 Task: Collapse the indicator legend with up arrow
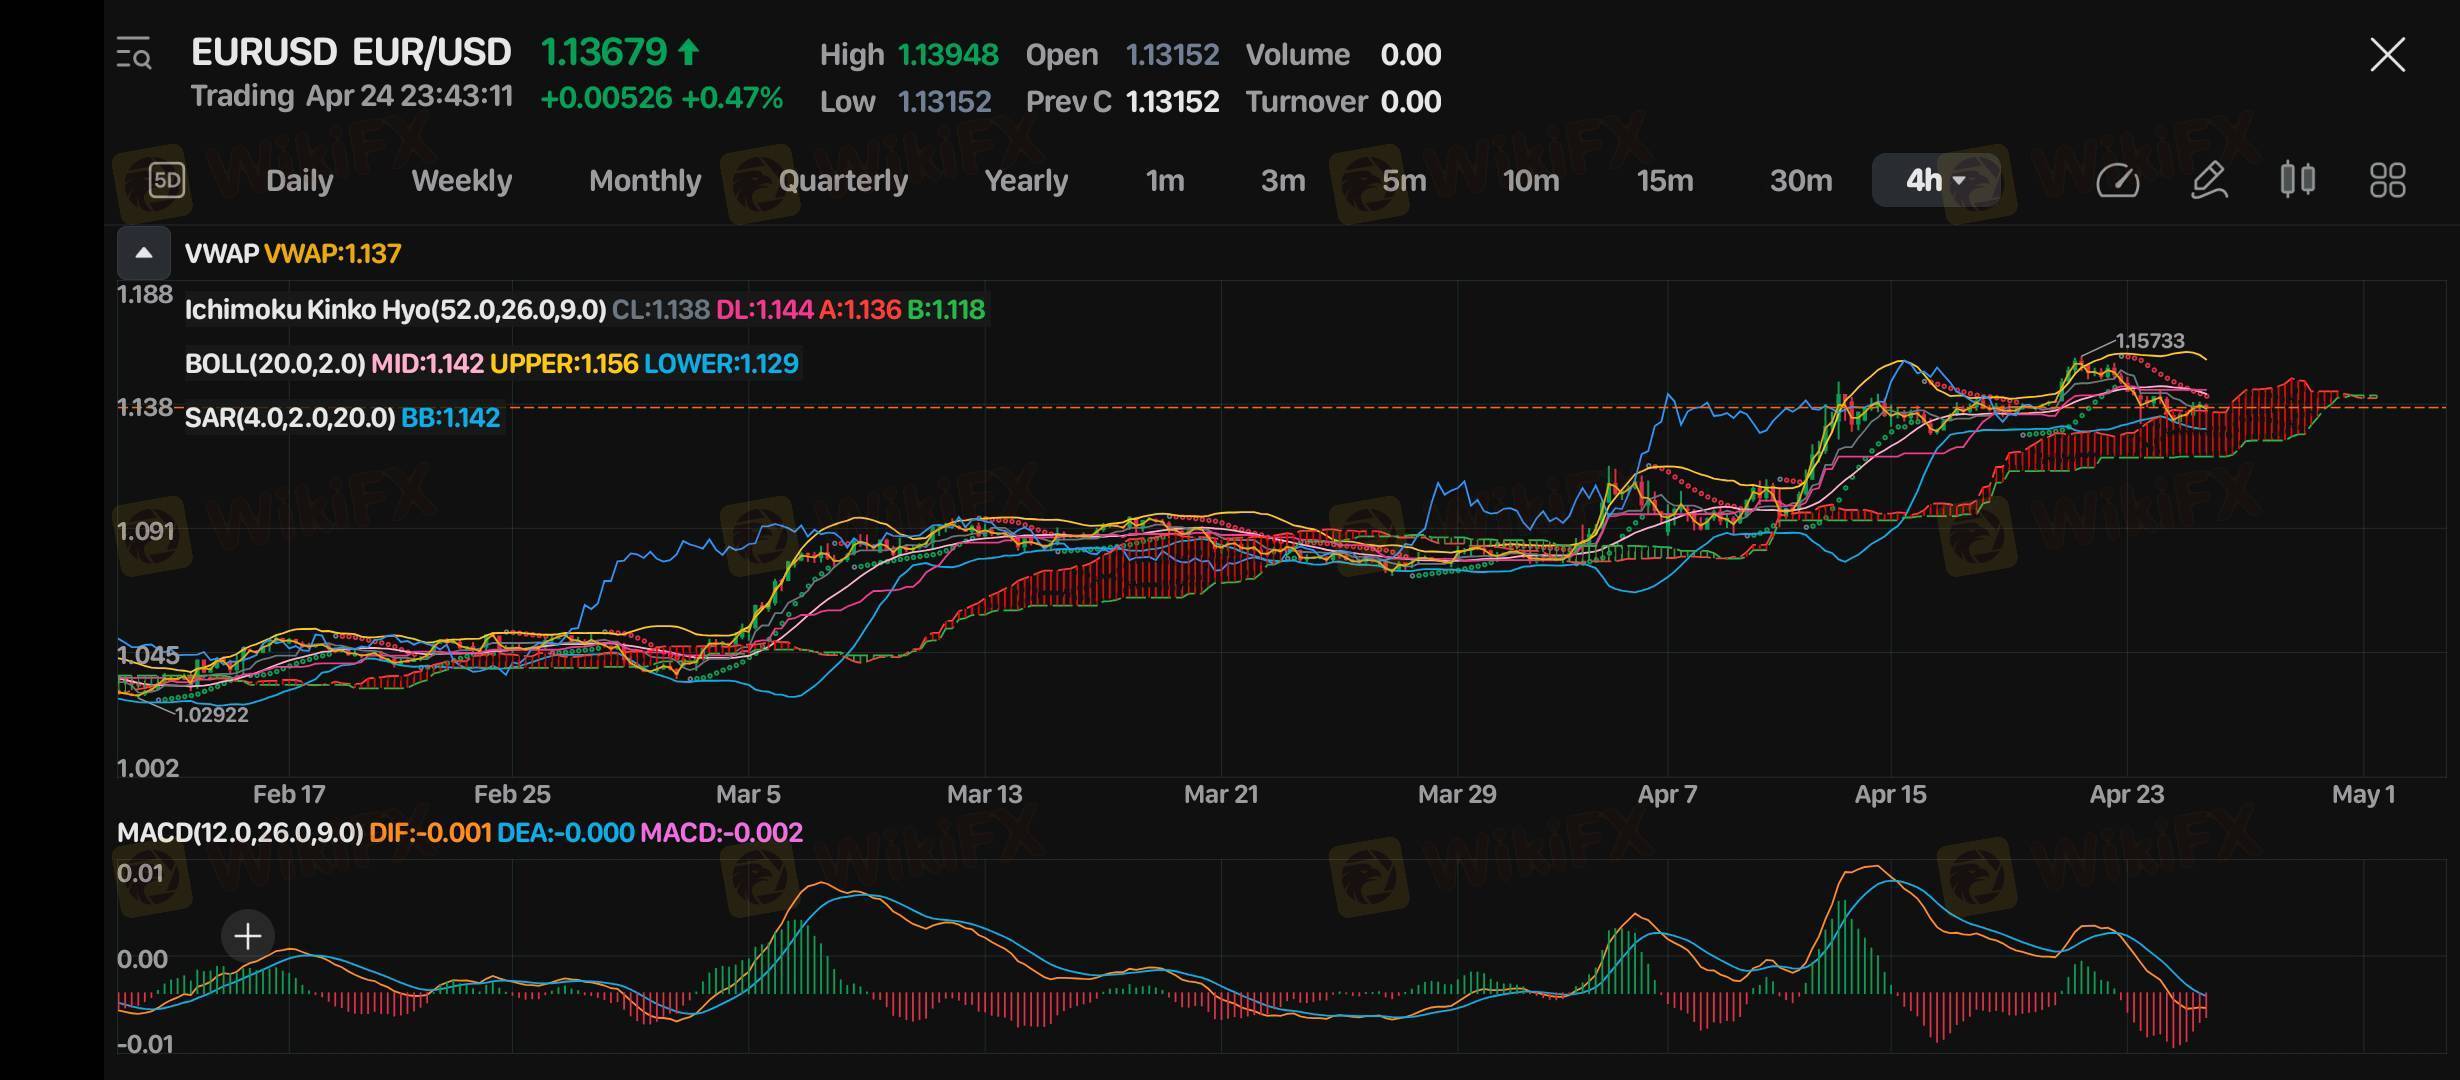point(144,253)
